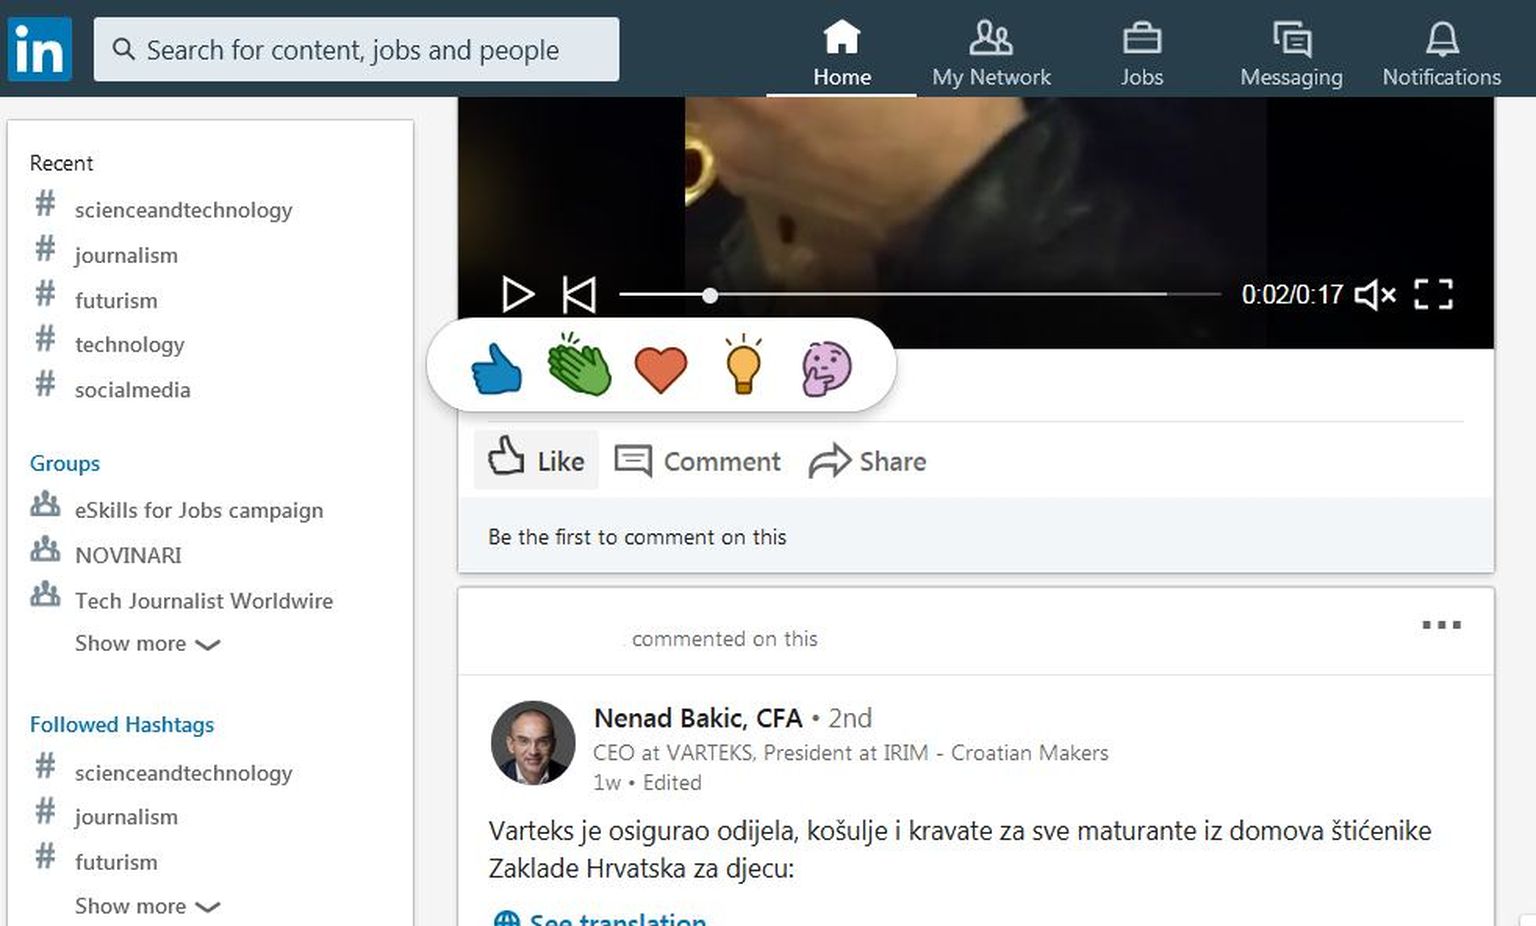
Task: Click the Comment button
Action: point(697,461)
